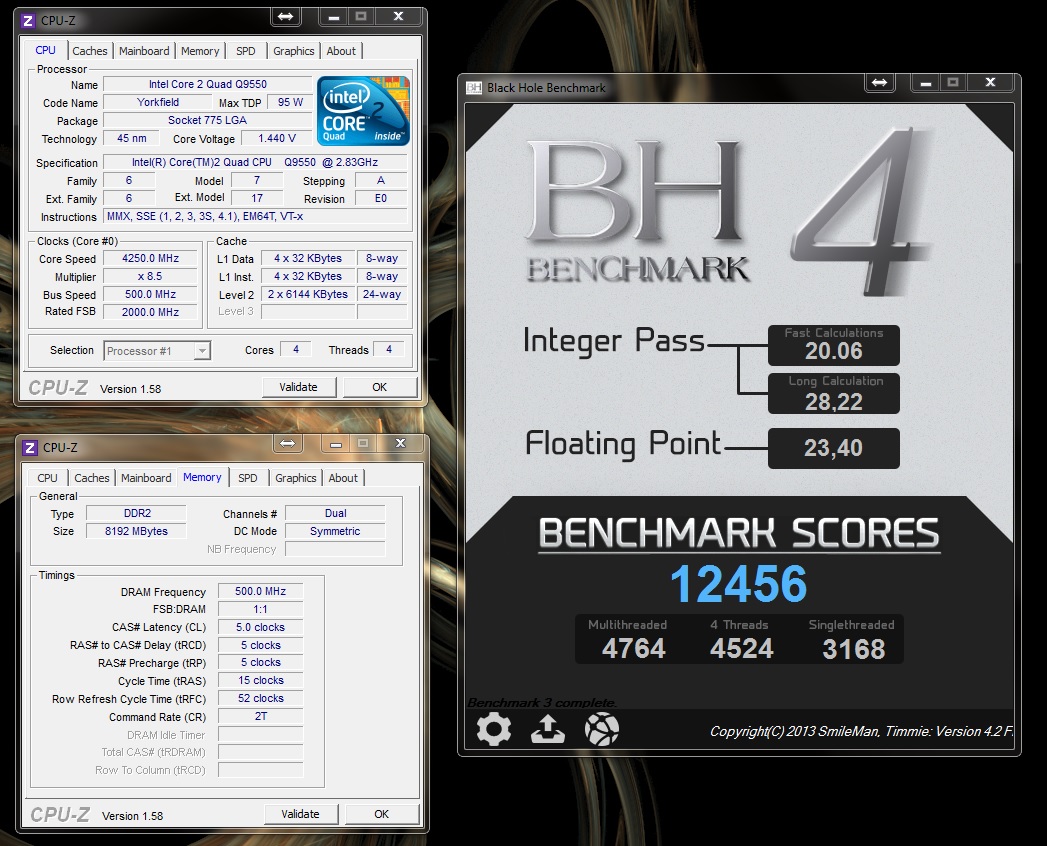Click the Package value 'Socket 775 LGA'

click(x=208, y=120)
